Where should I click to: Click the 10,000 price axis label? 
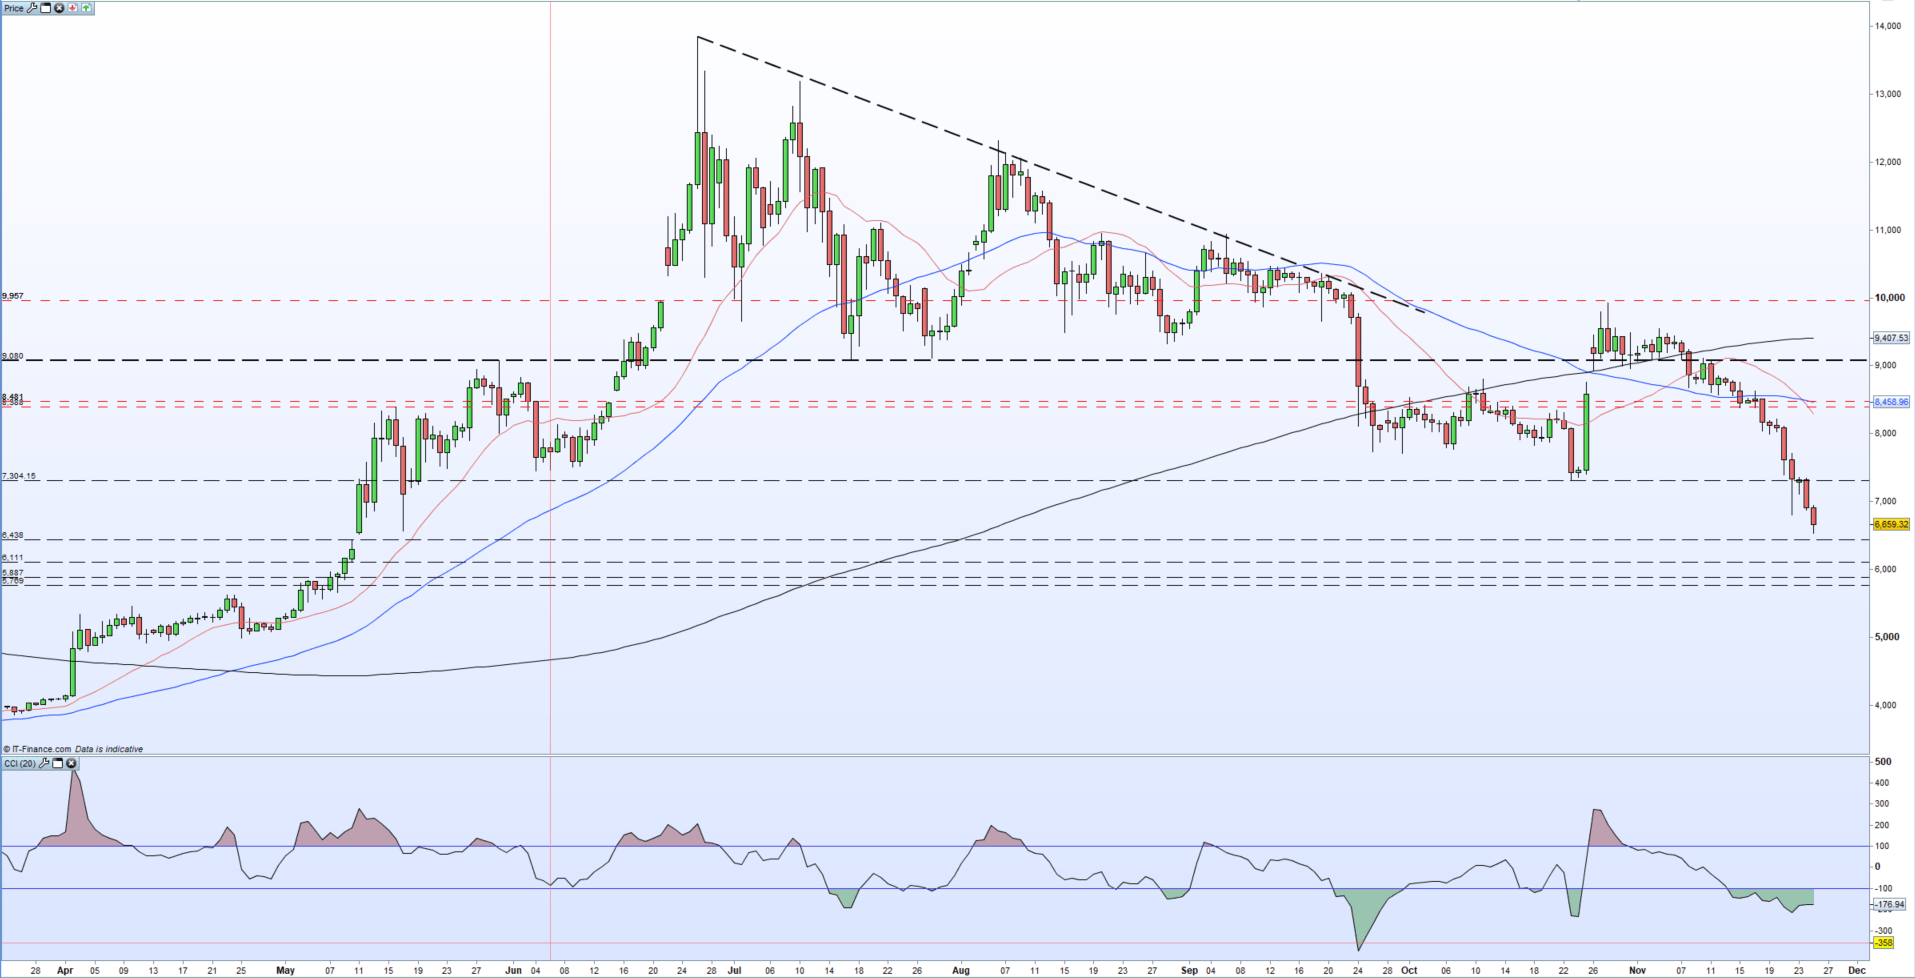pyautogui.click(x=1888, y=298)
